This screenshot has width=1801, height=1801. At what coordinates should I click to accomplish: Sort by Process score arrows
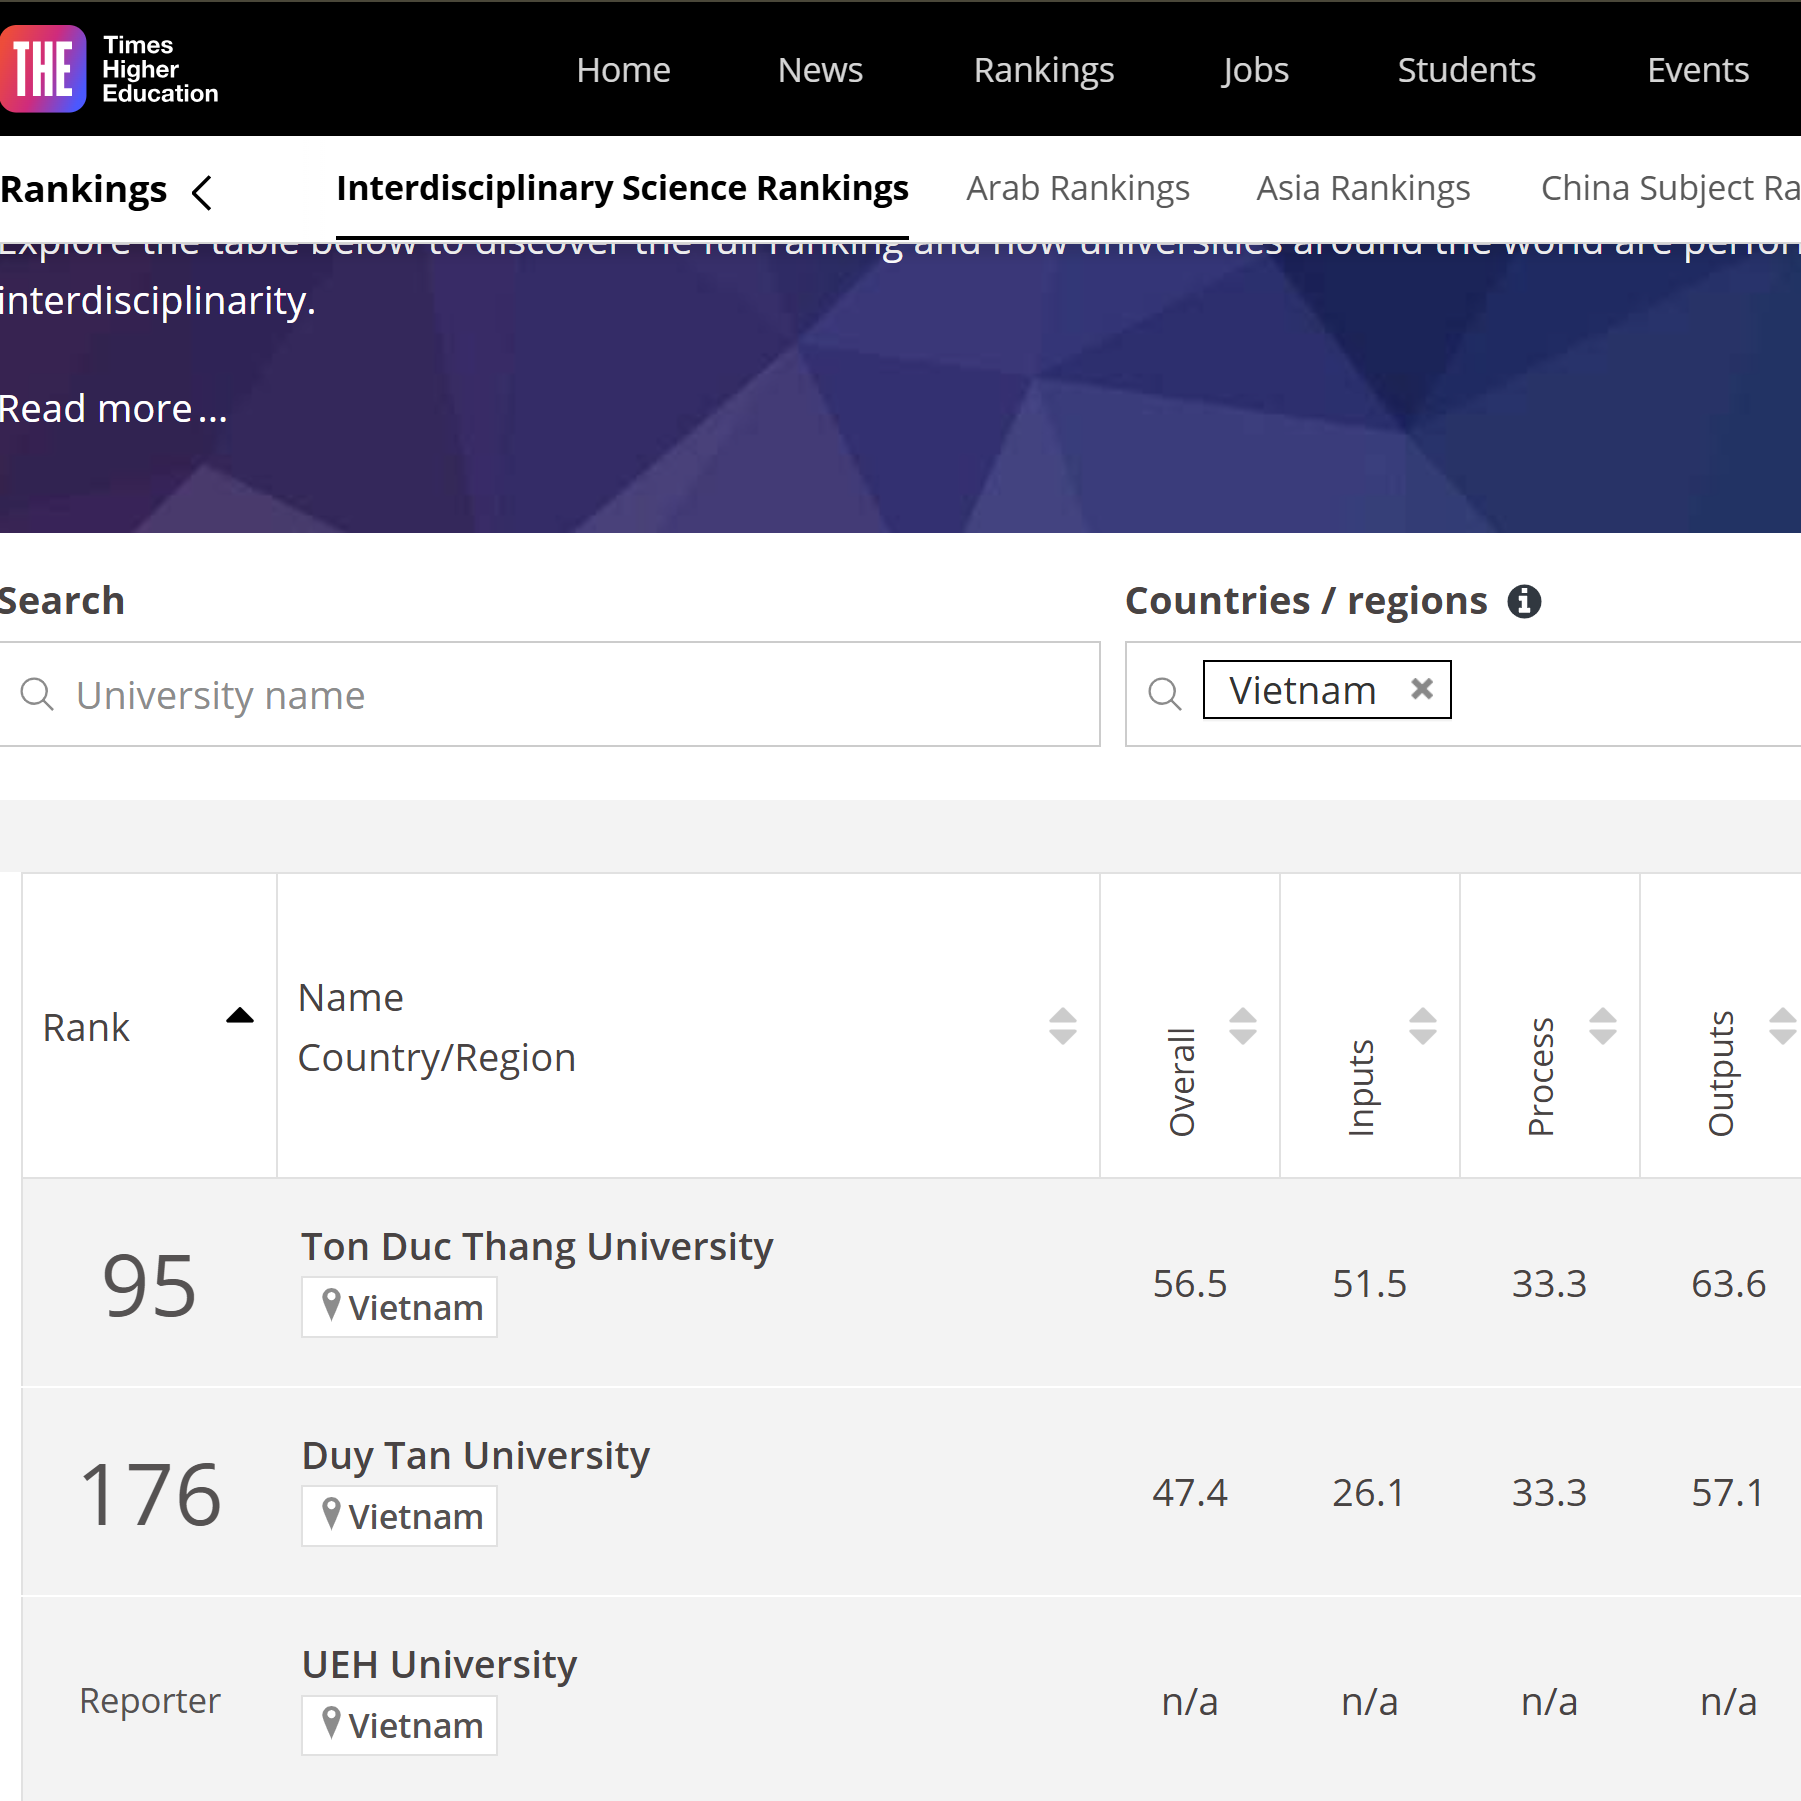pos(1602,1026)
